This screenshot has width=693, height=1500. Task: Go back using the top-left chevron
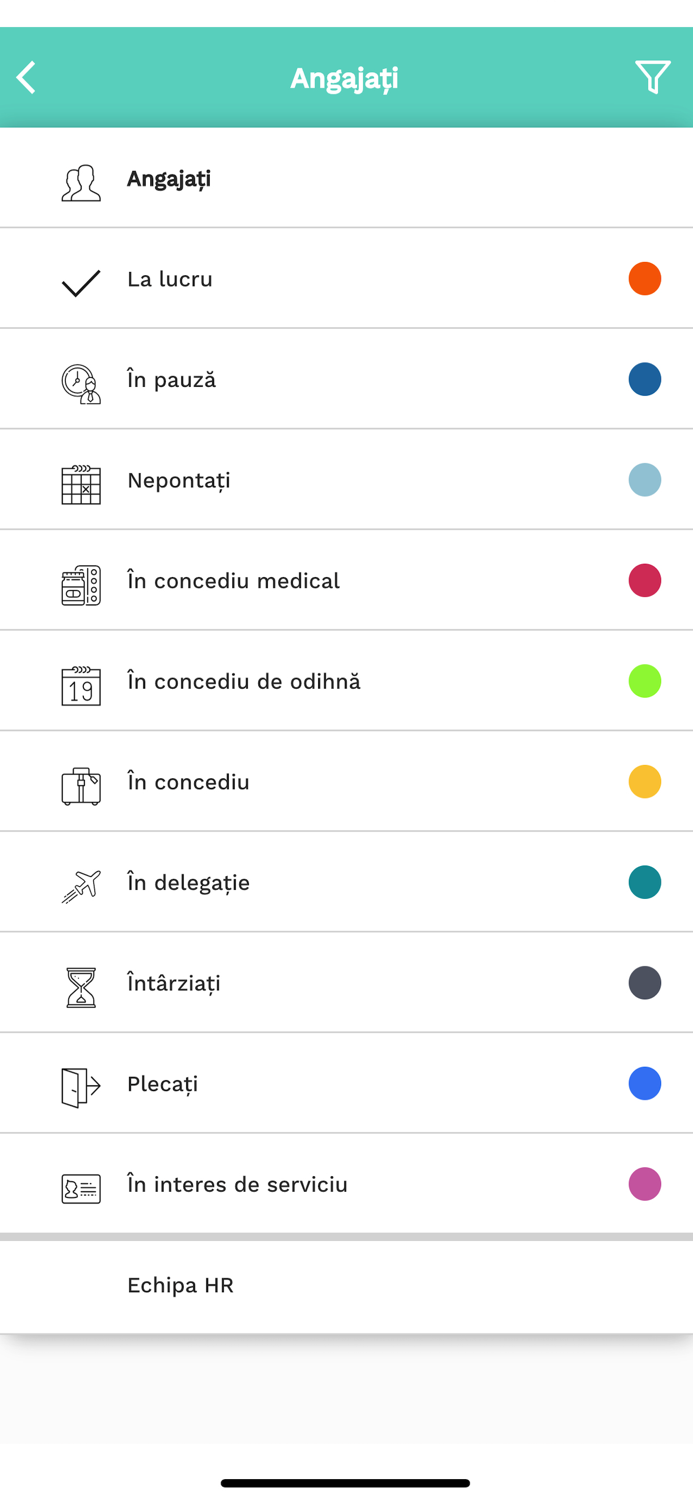[26, 76]
